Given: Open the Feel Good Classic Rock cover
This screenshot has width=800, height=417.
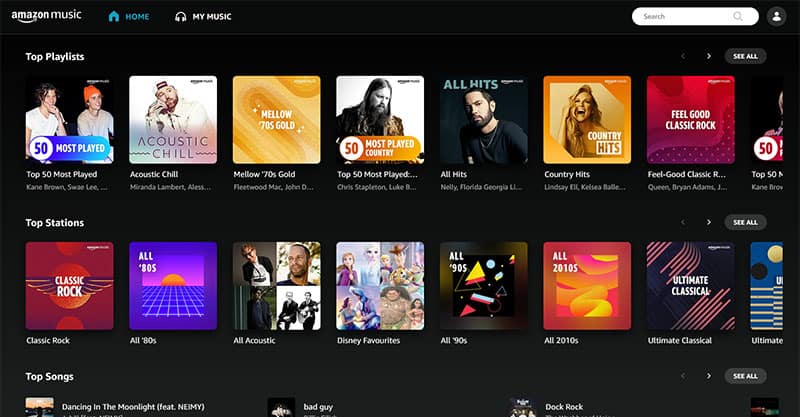Looking at the screenshot, I should (691, 120).
